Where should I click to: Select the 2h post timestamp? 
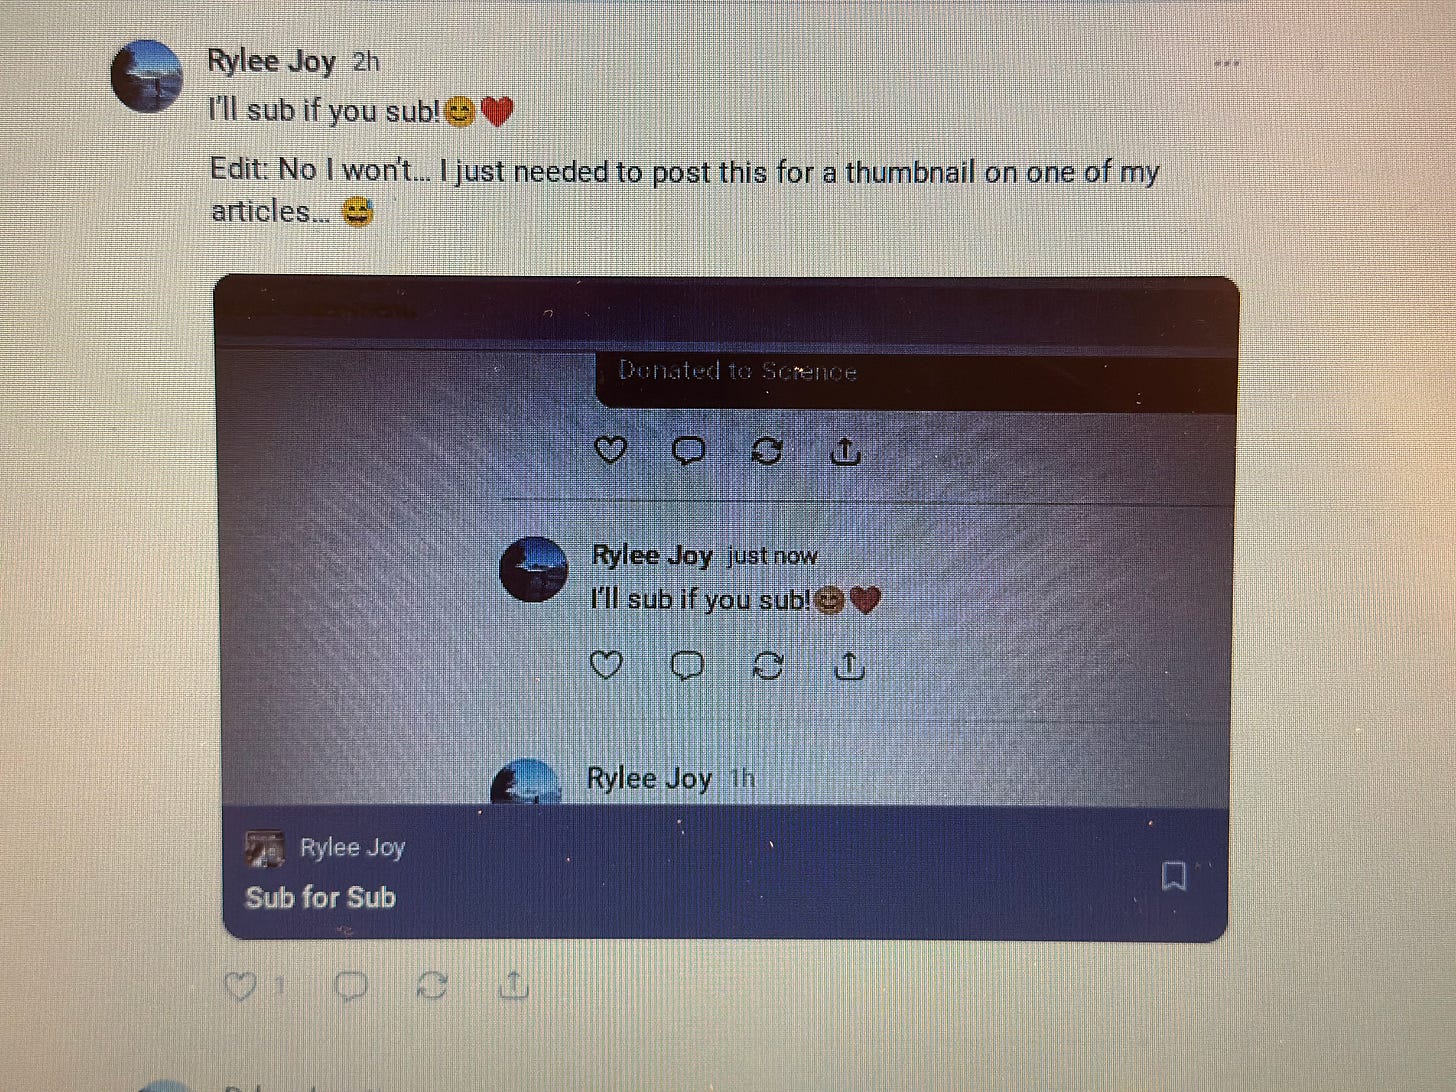[x=366, y=62]
